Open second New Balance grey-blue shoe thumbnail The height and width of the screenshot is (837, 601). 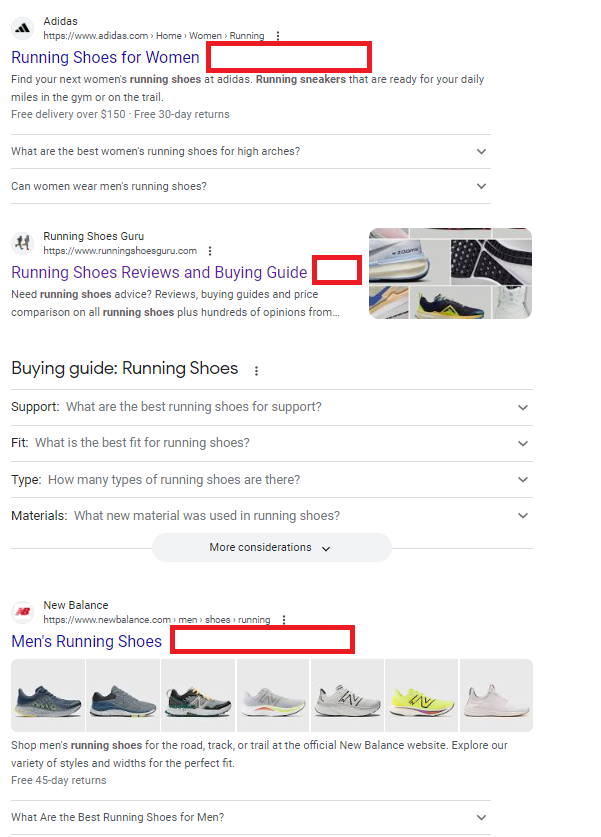(x=123, y=696)
